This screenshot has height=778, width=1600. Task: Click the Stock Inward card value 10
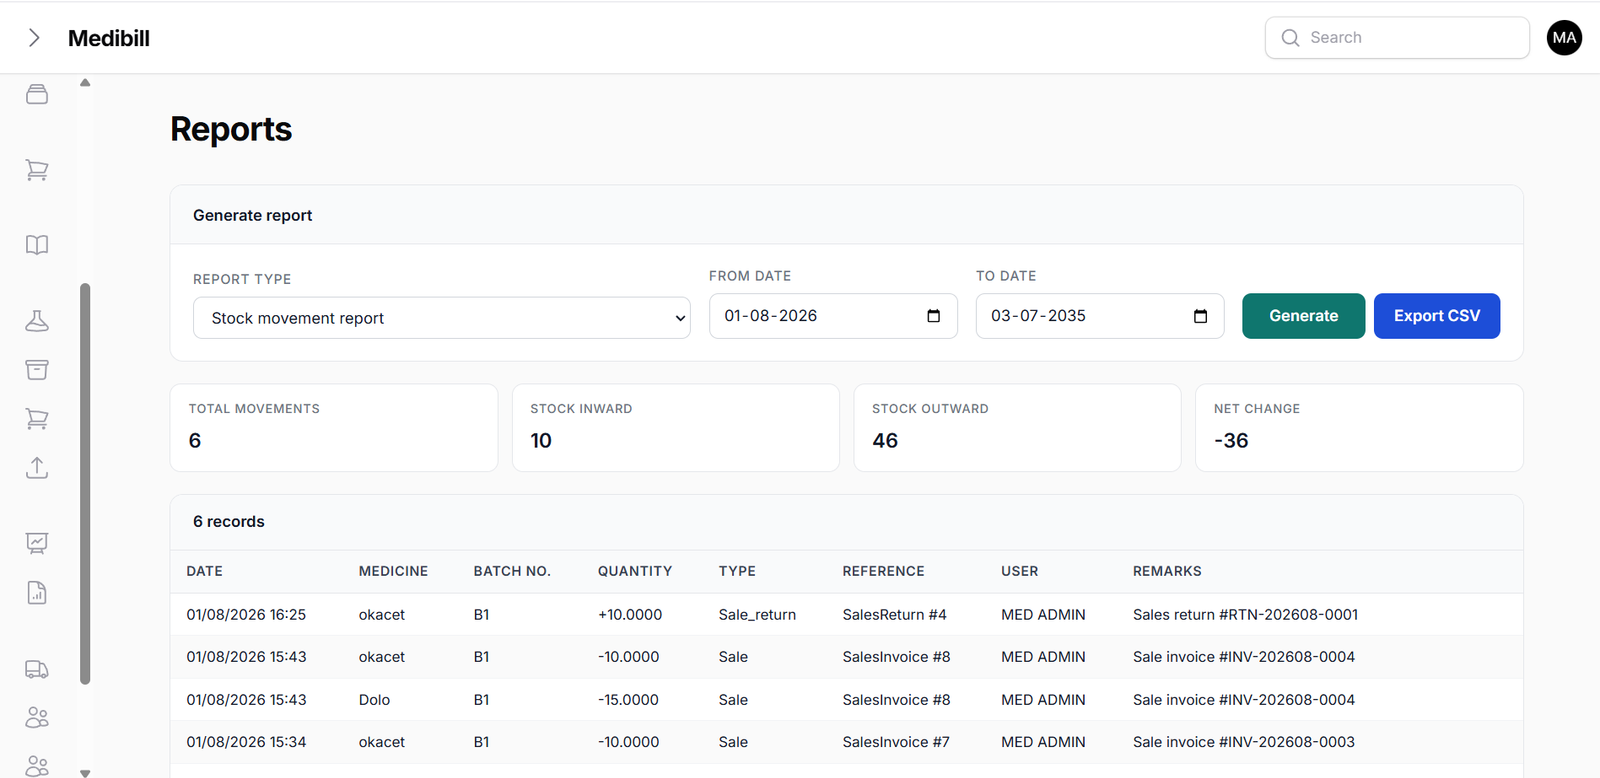pyautogui.click(x=541, y=441)
